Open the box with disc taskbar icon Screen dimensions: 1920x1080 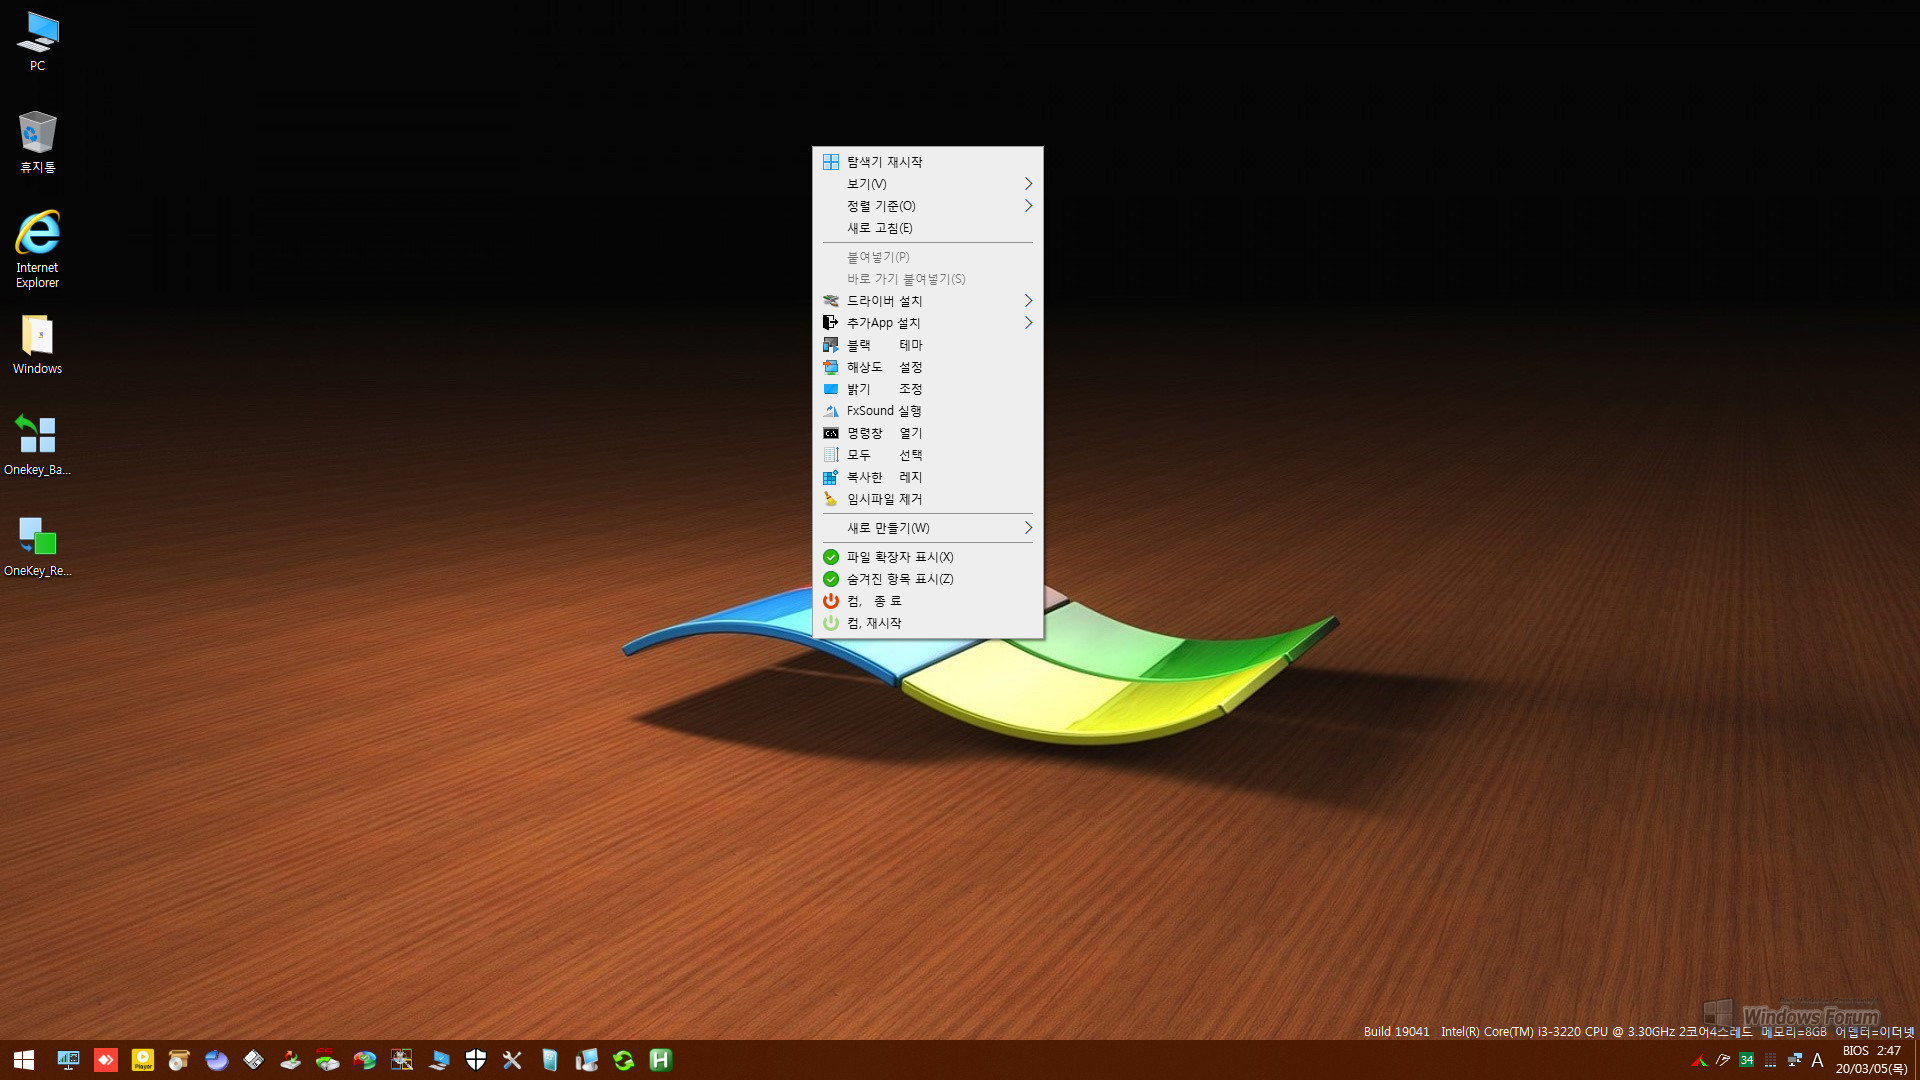coord(179,1060)
